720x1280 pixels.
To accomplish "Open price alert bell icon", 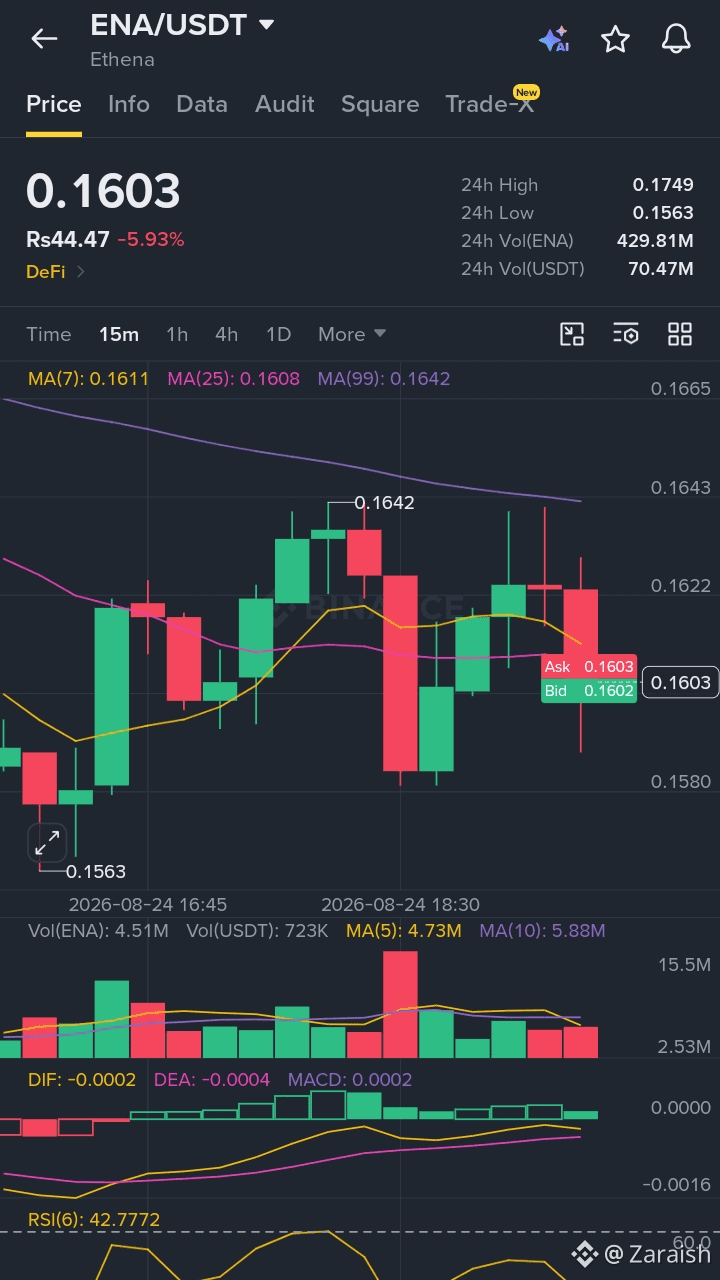I will [x=677, y=39].
